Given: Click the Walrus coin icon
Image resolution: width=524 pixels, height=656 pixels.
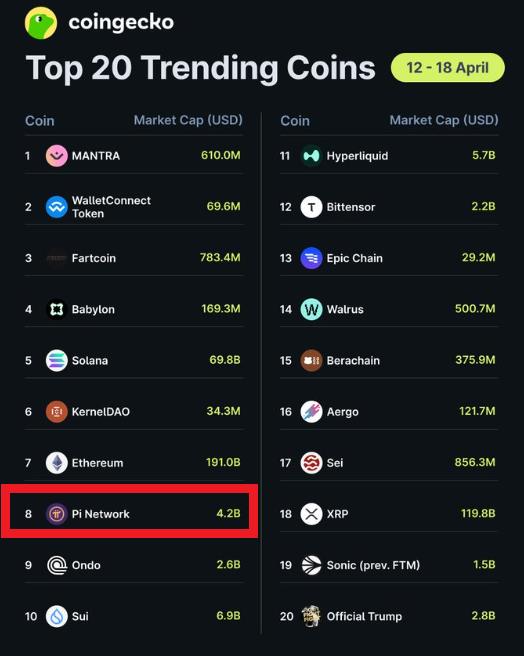Looking at the screenshot, I should (311, 309).
